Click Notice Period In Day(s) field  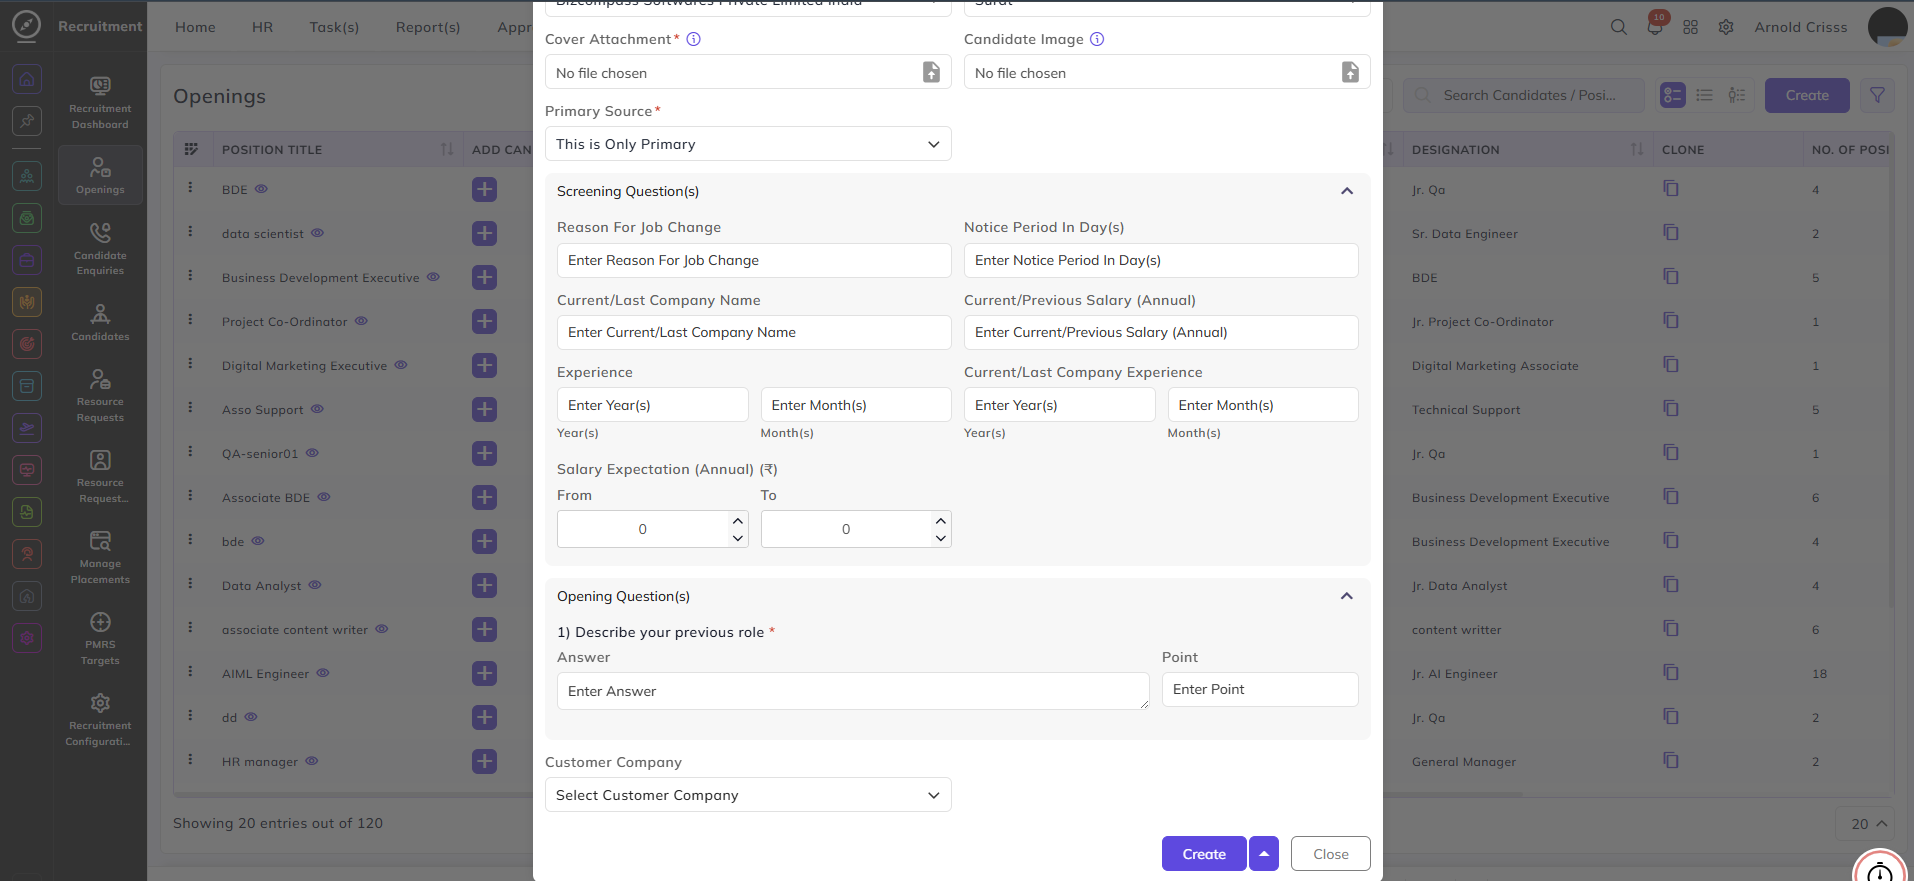tap(1161, 260)
